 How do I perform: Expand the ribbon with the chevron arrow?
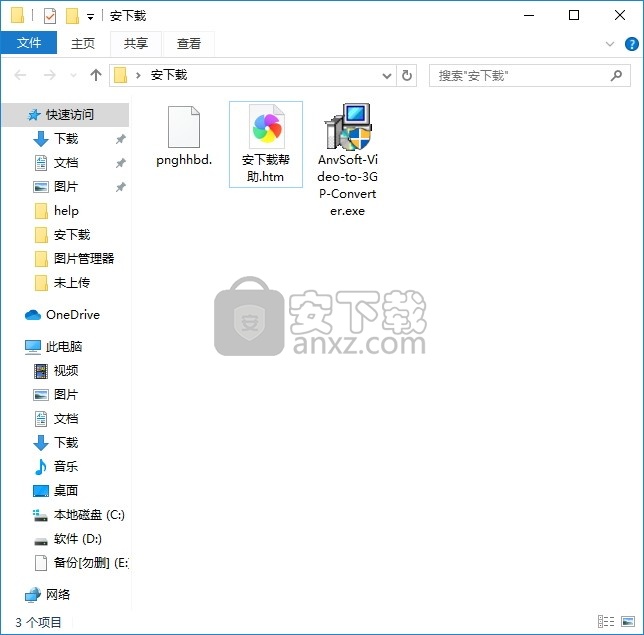pos(610,44)
